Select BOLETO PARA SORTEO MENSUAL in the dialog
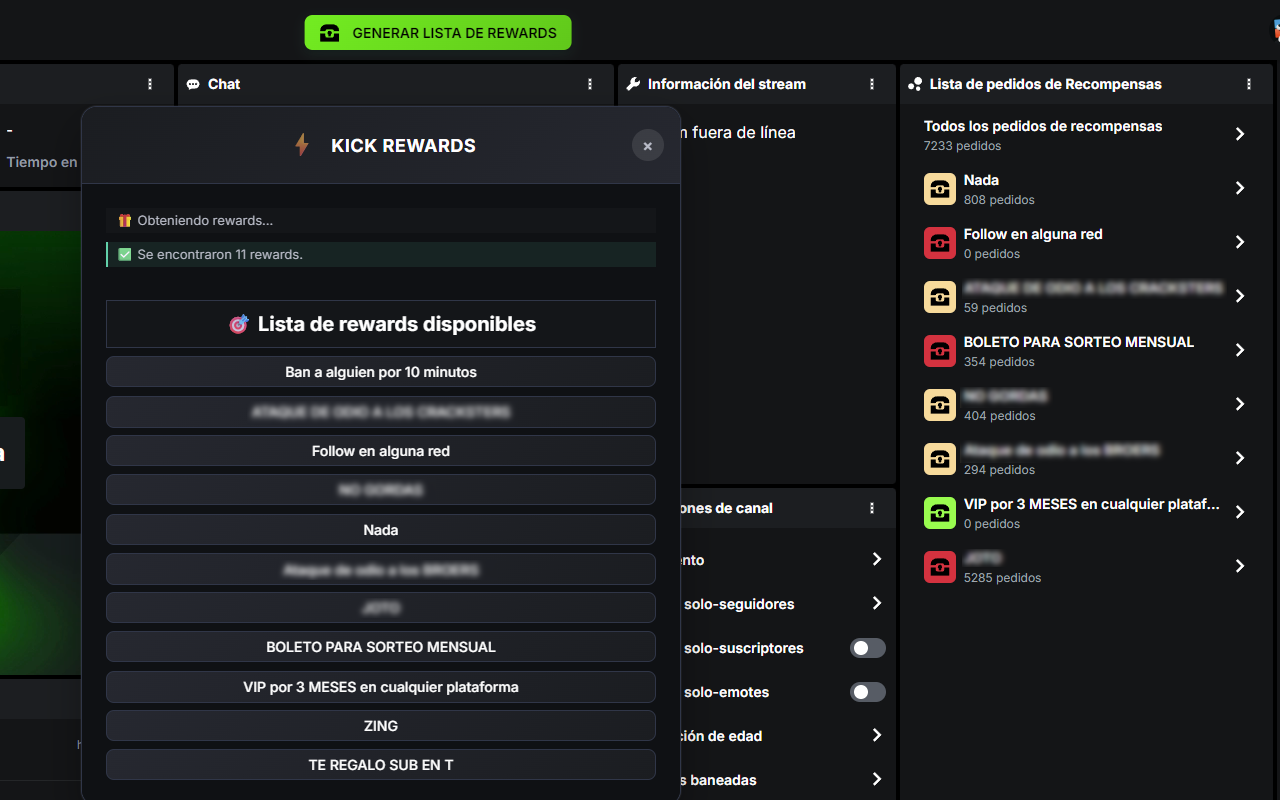Screen dimensions: 1280x800 point(381,647)
